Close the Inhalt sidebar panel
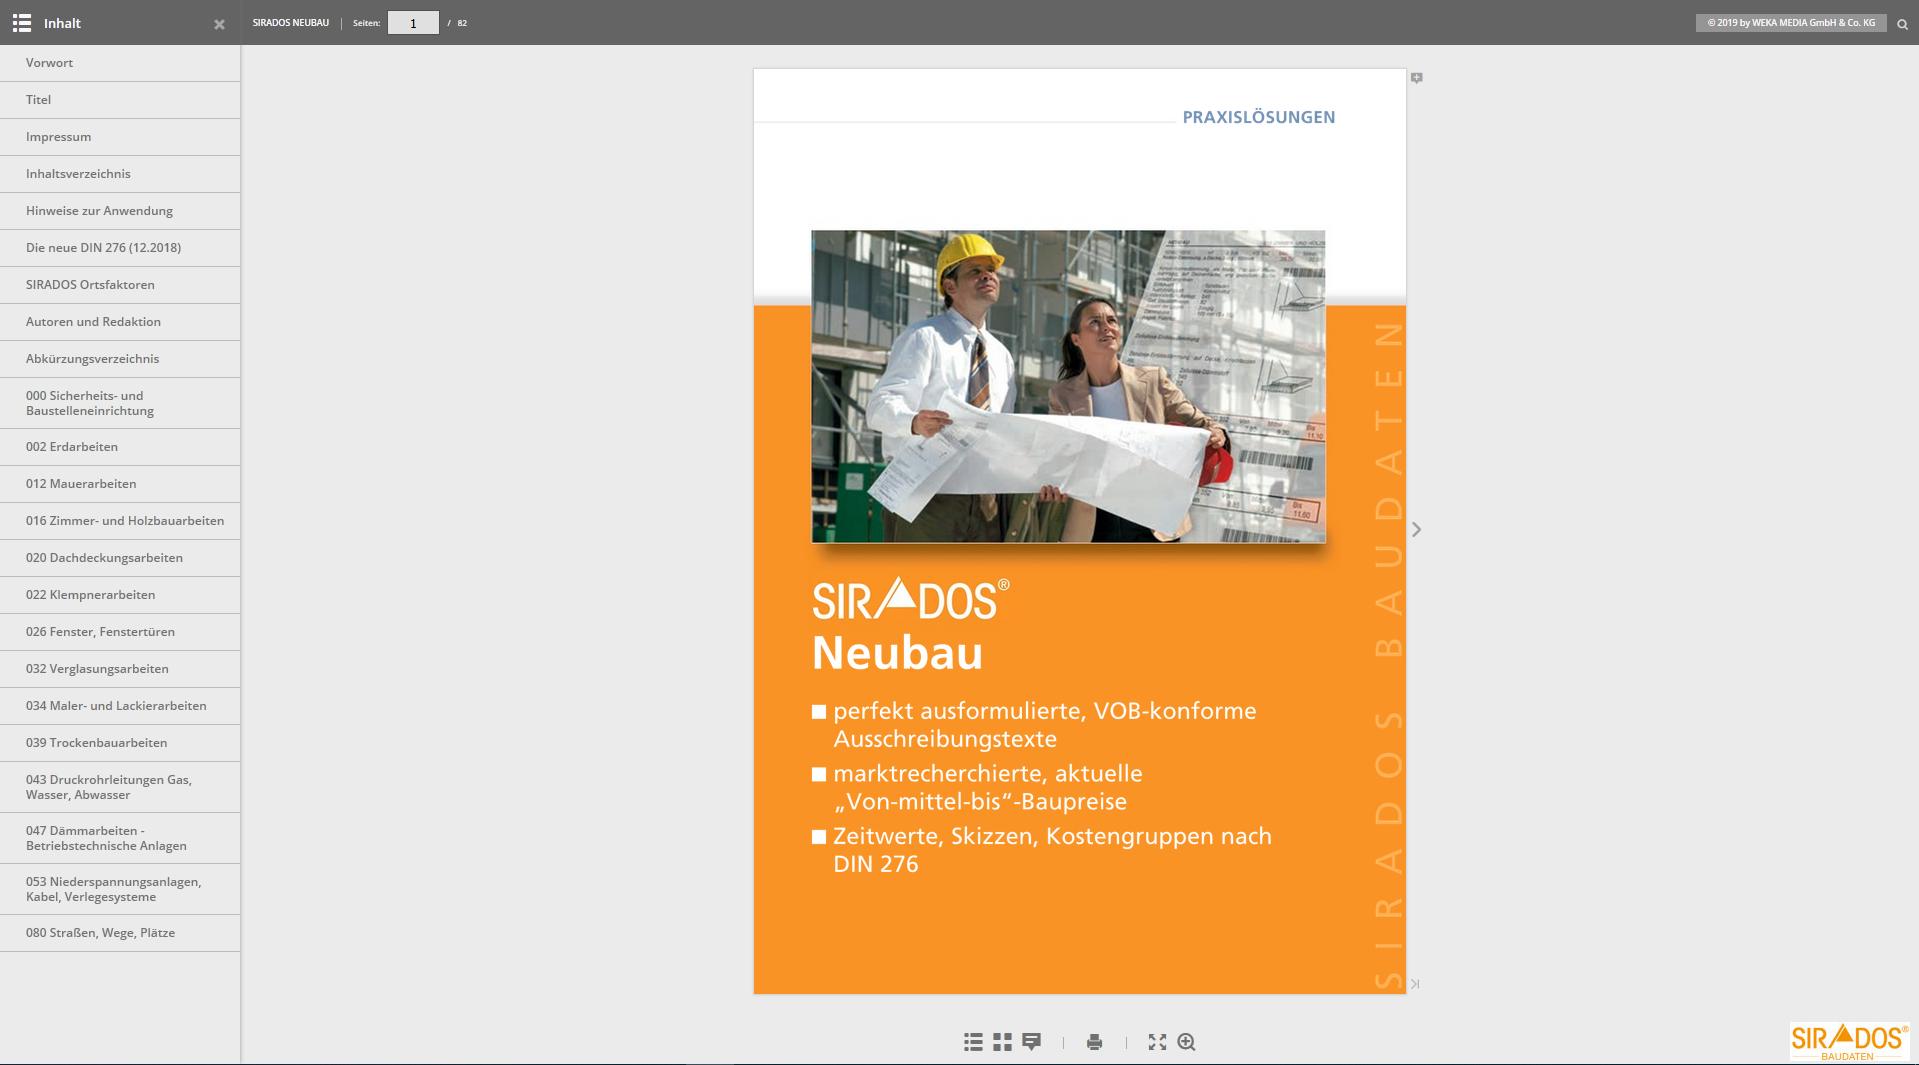Image resolution: width=1919 pixels, height=1065 pixels. tap(219, 24)
